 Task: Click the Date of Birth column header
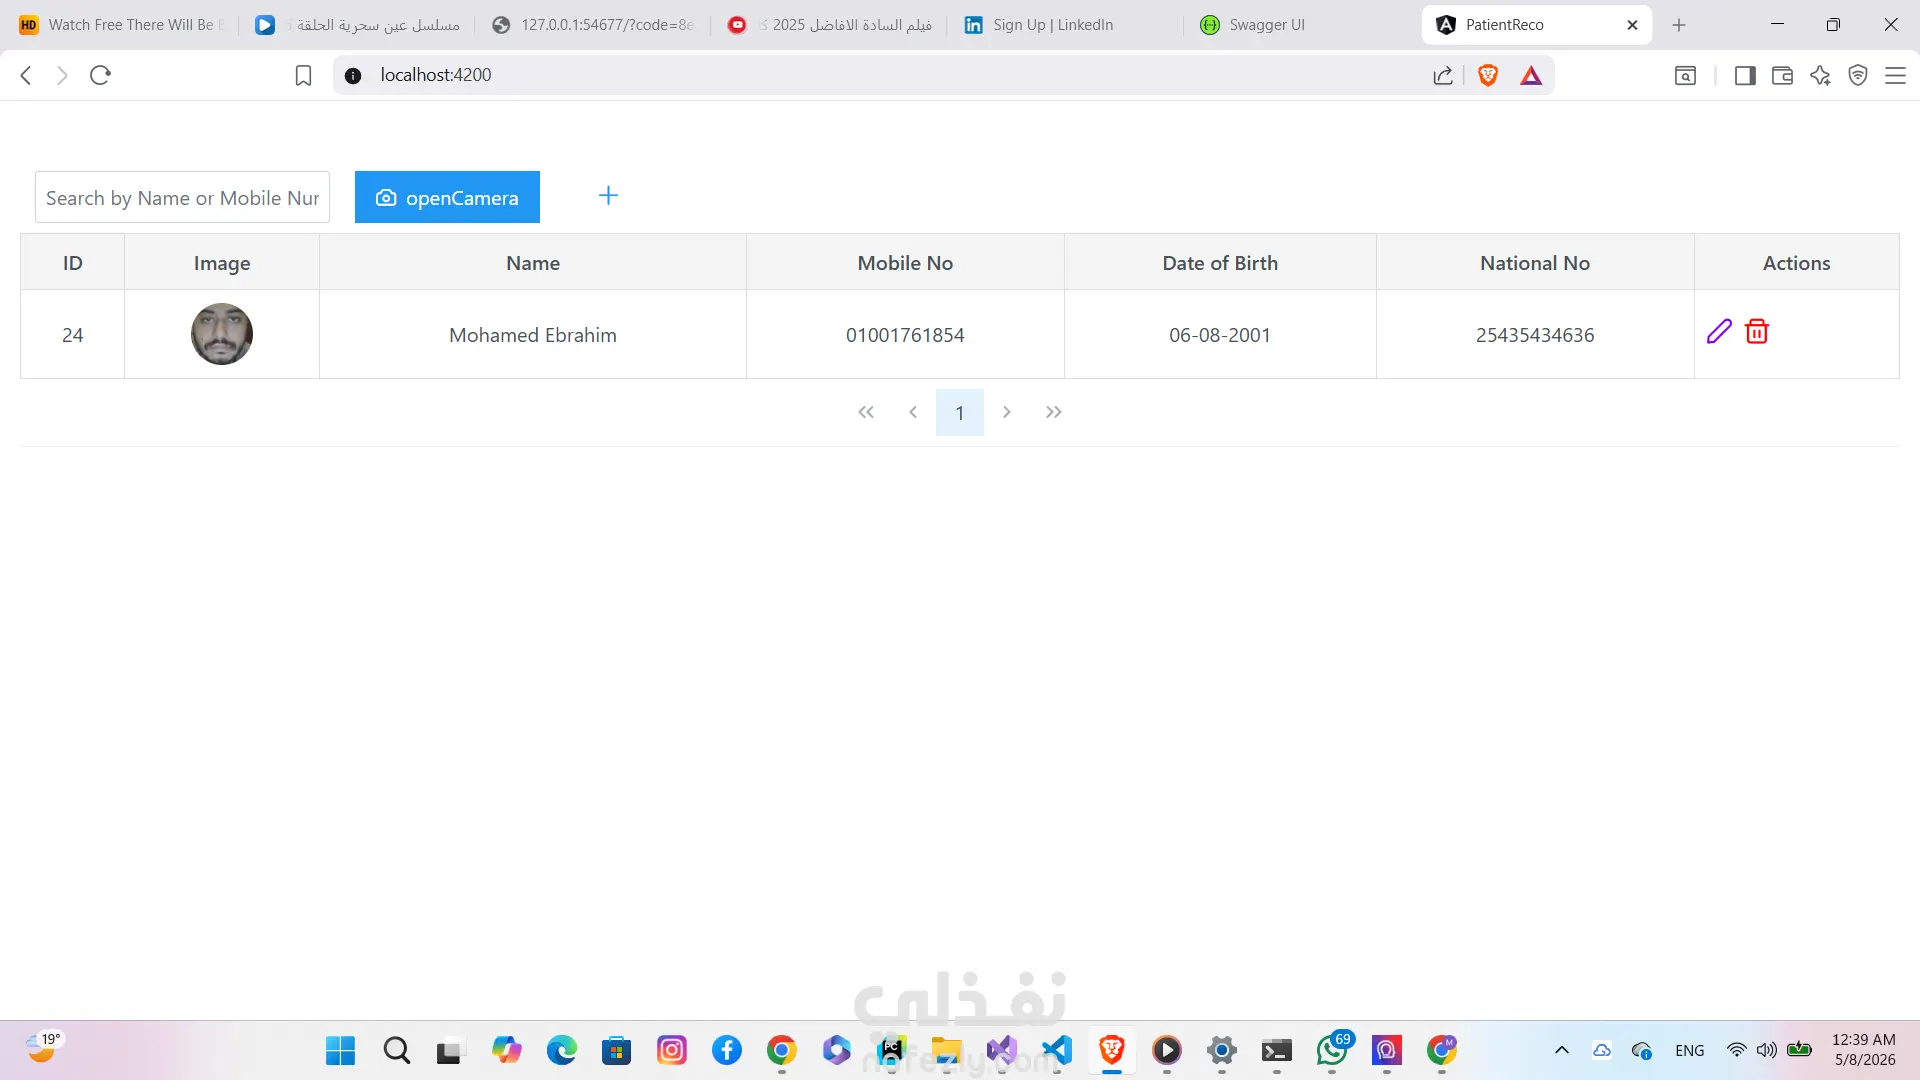(1220, 262)
